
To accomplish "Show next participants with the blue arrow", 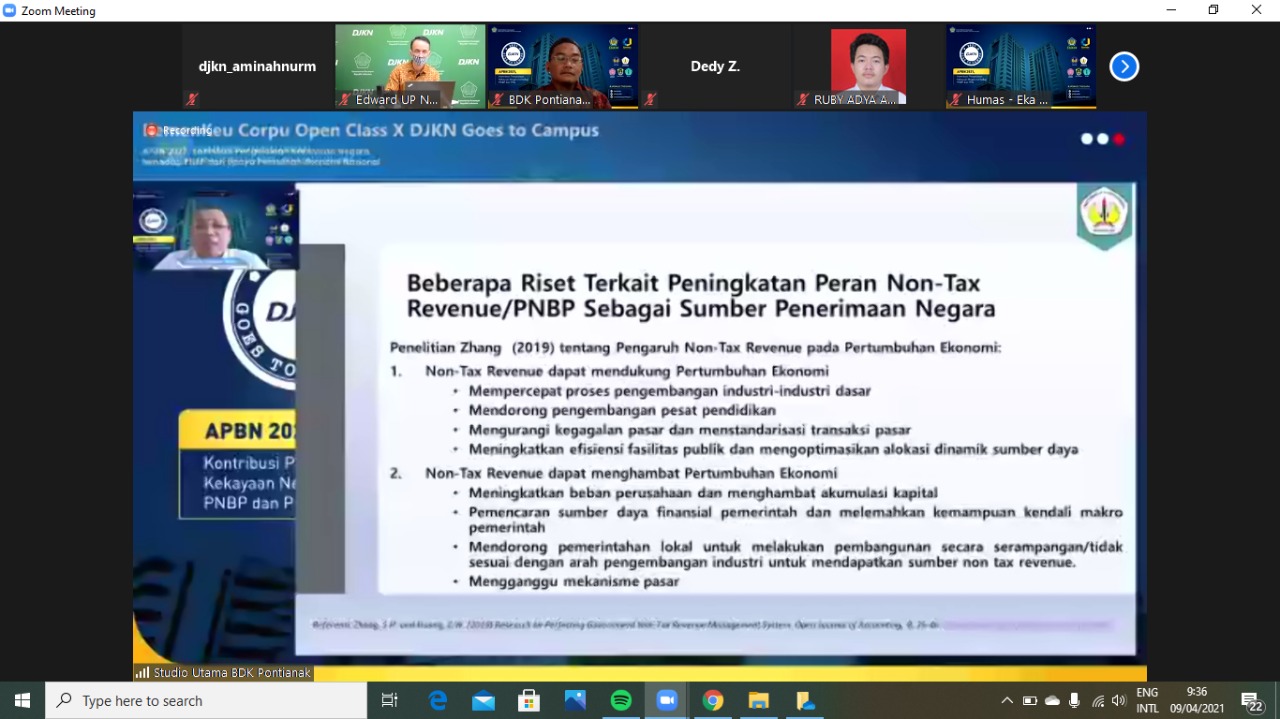I will click(1124, 67).
